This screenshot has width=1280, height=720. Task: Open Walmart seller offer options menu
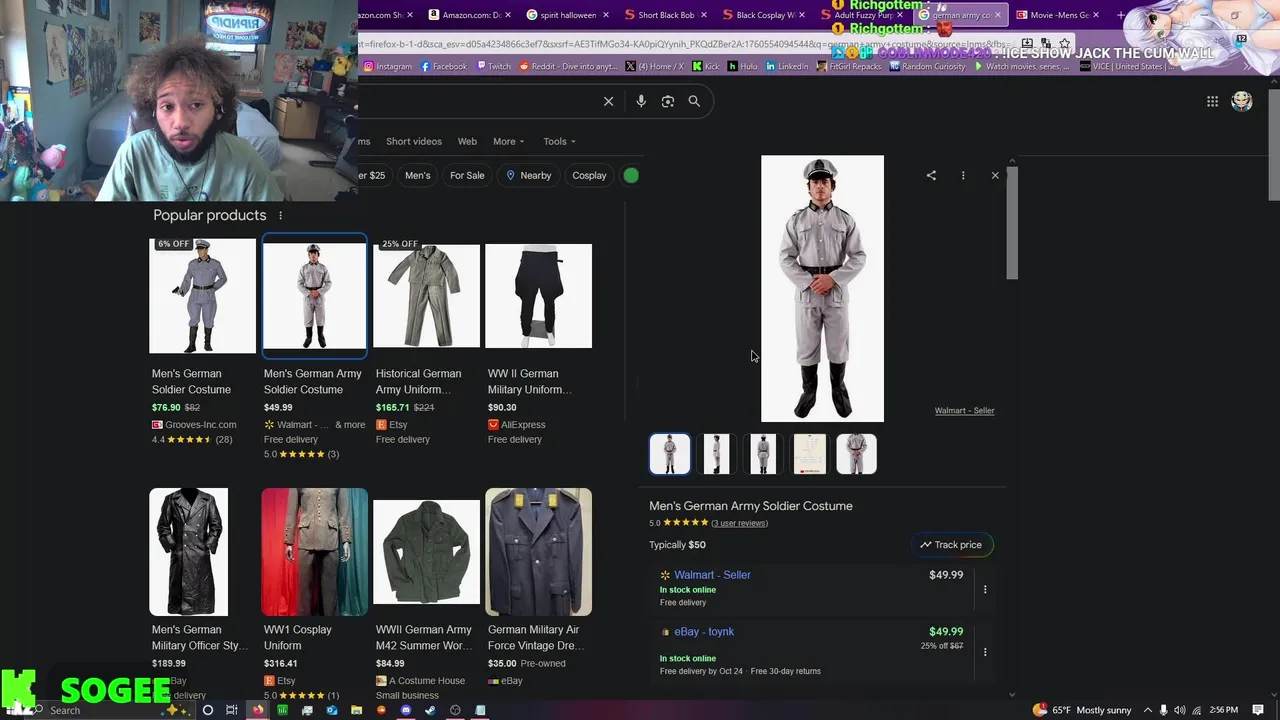coord(985,589)
